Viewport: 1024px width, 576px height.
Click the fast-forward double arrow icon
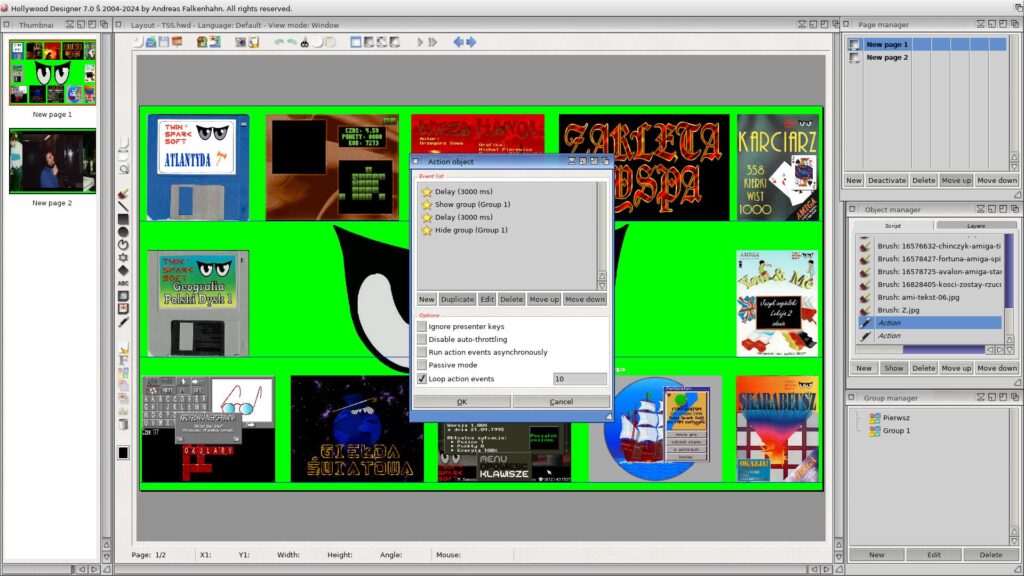pos(432,42)
